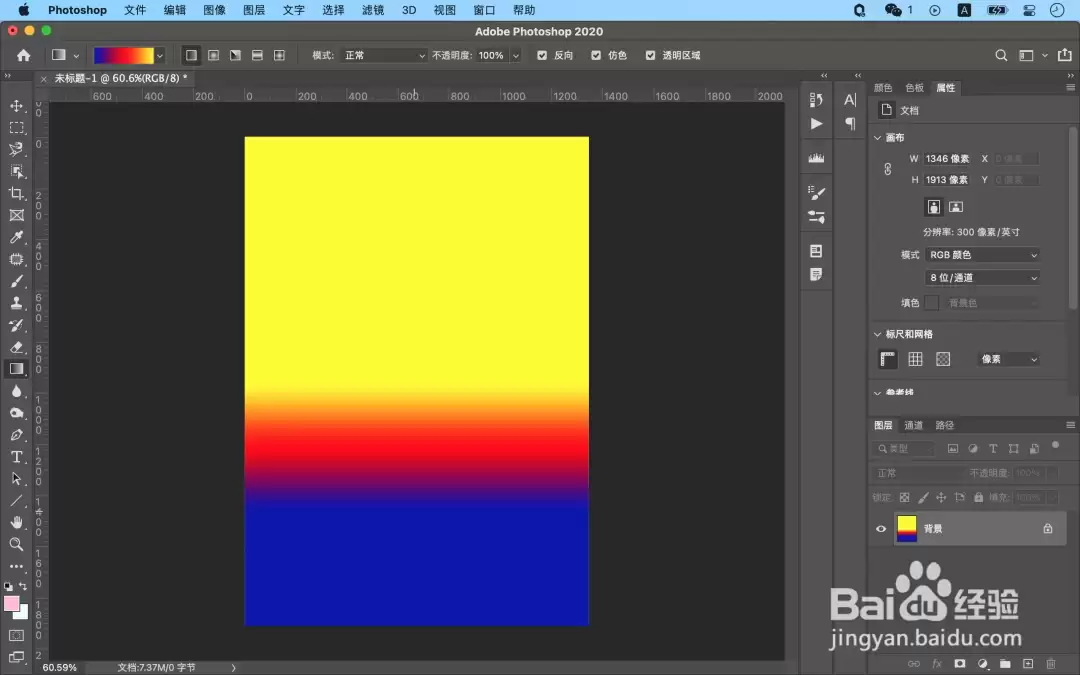Image resolution: width=1080 pixels, height=675 pixels.
Task: Choose reflected gradient style button
Action: pyautogui.click(x=257, y=55)
